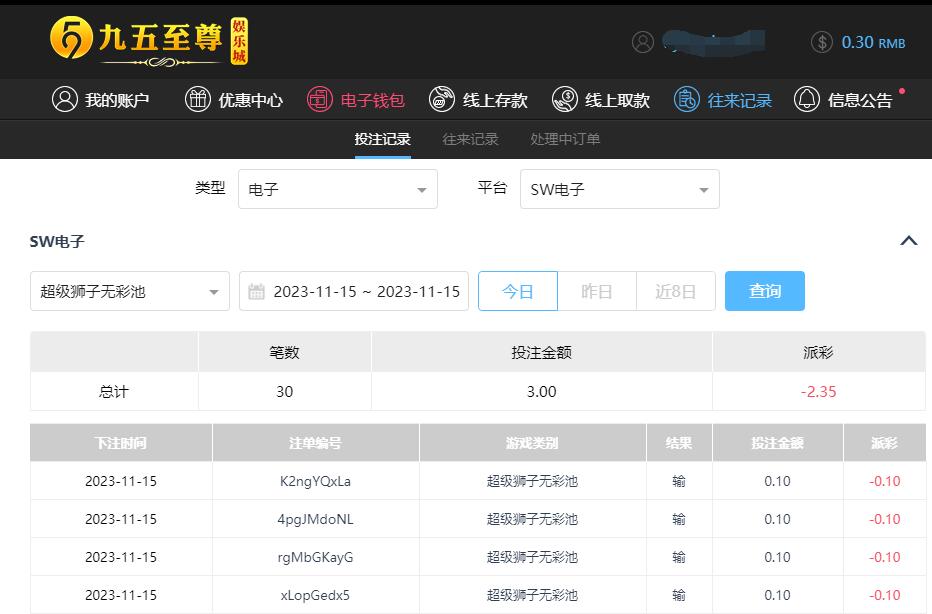Click the date range field 2023-11-15
Screen dimensions: 932x614
pyautogui.click(x=354, y=291)
